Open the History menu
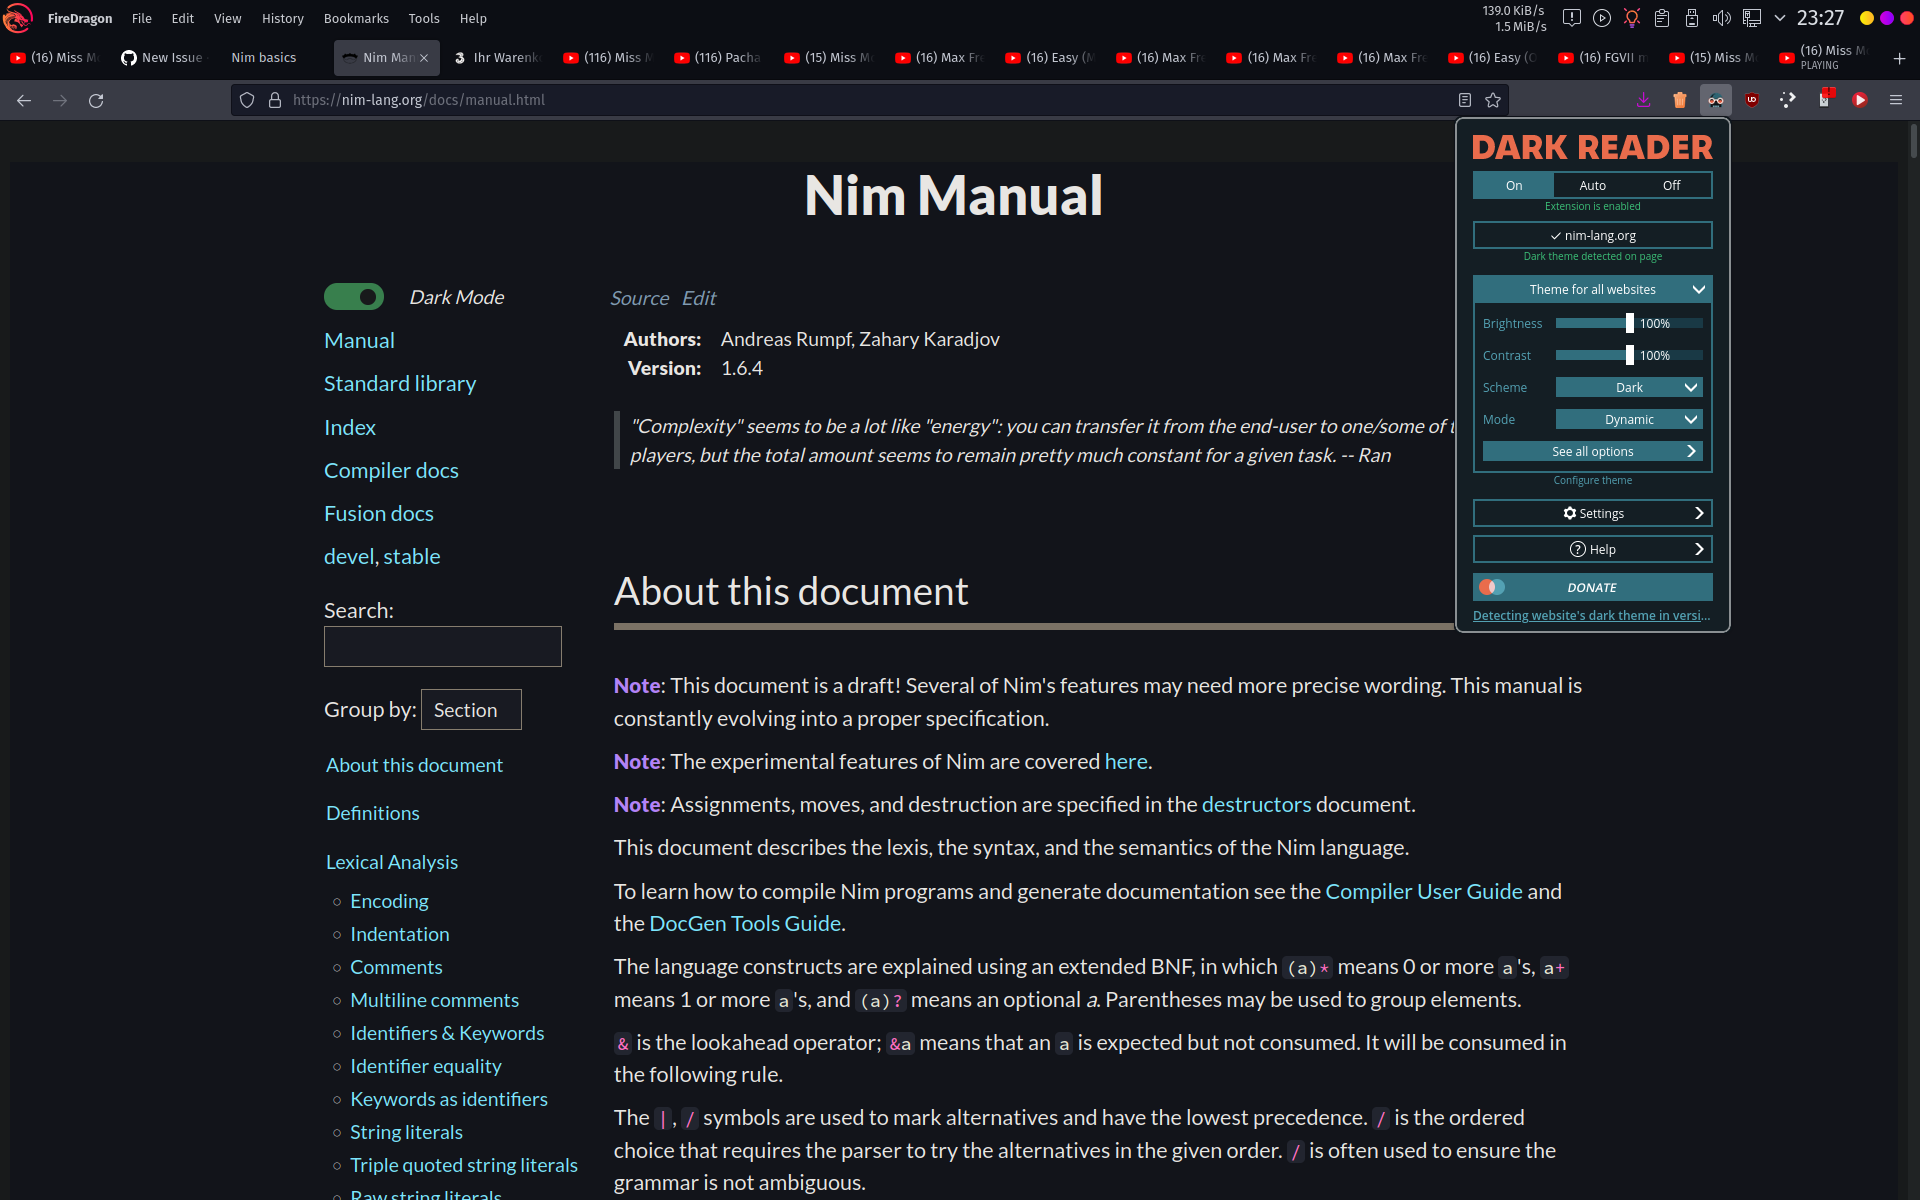Screen dimensions: 1920x1200 (282, 18)
